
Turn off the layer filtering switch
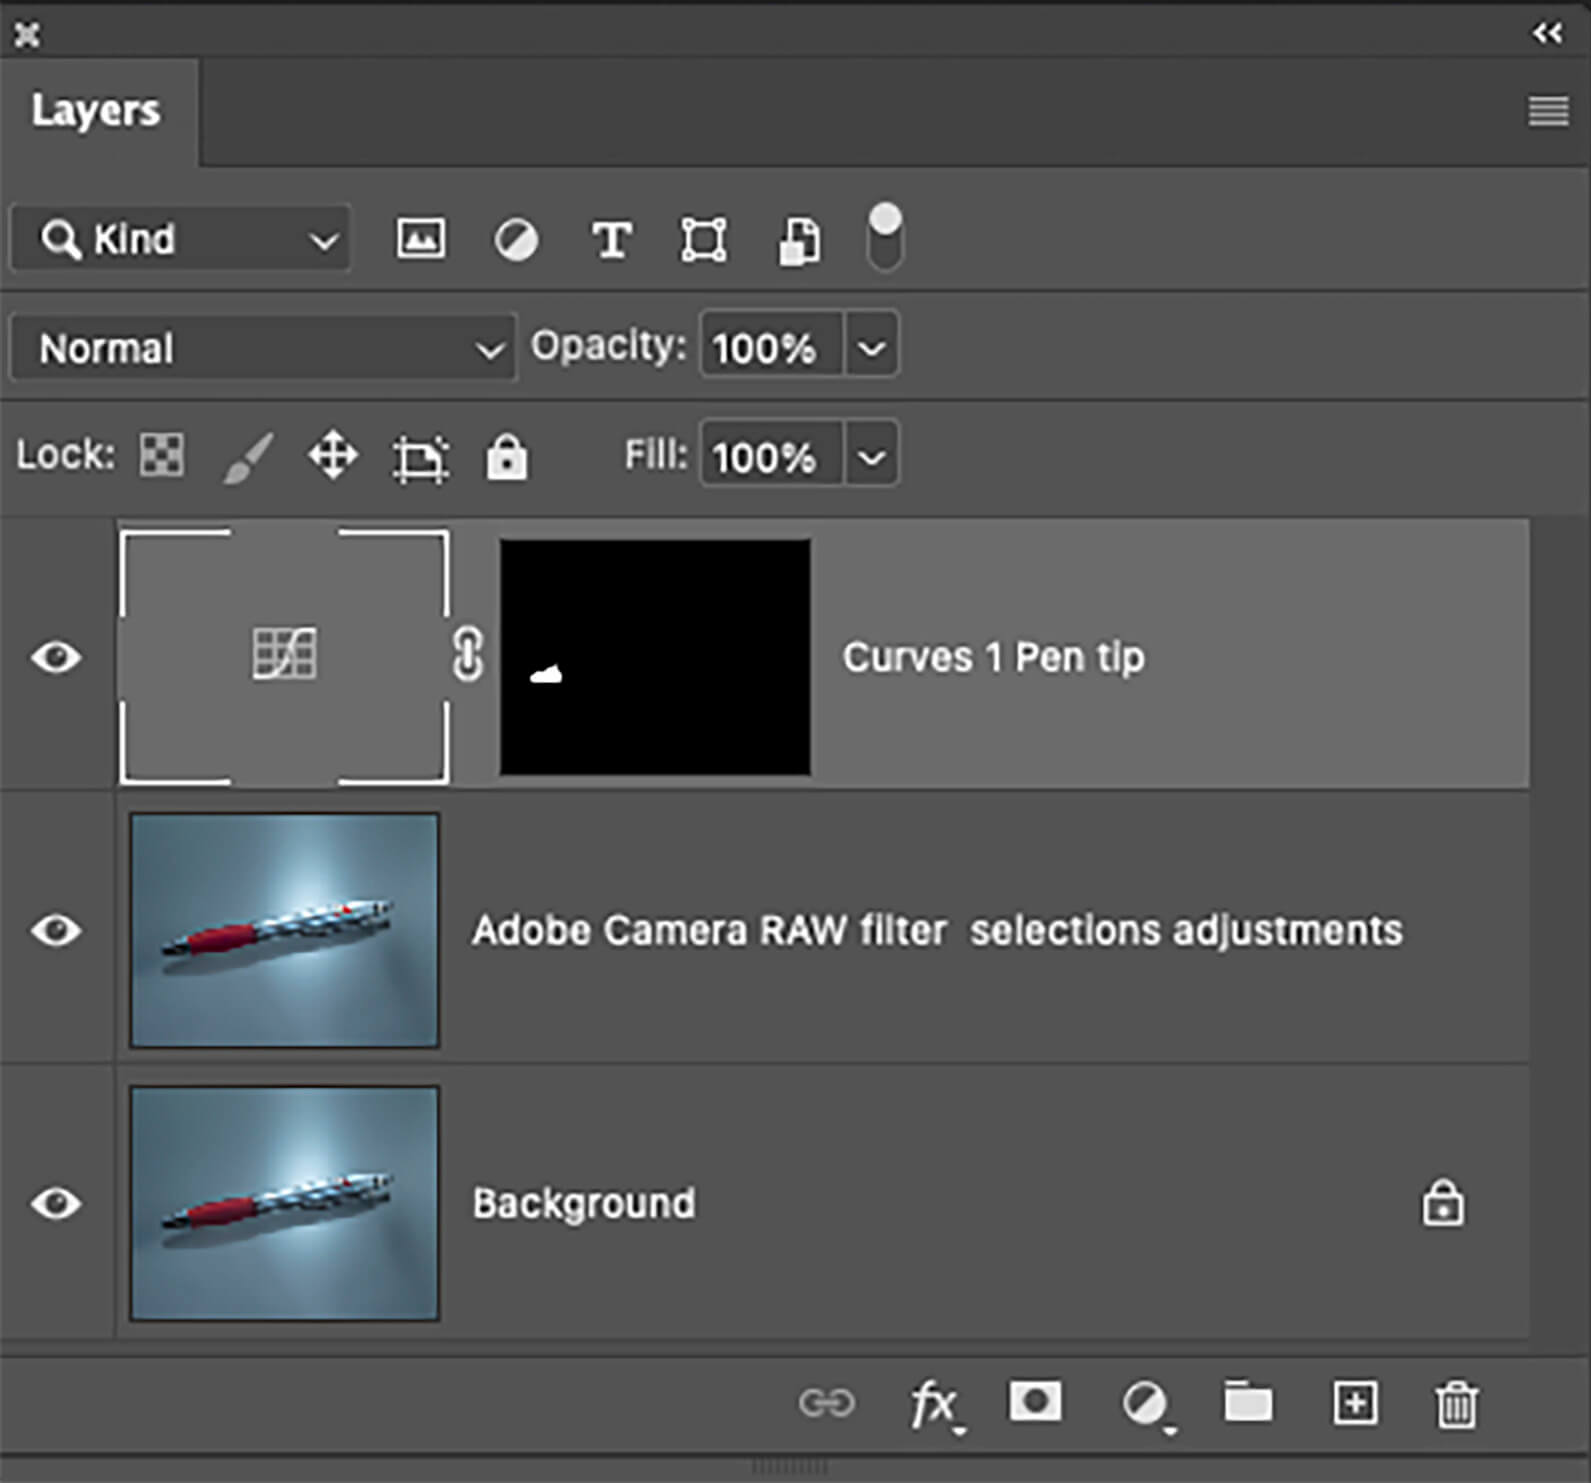pos(885,238)
